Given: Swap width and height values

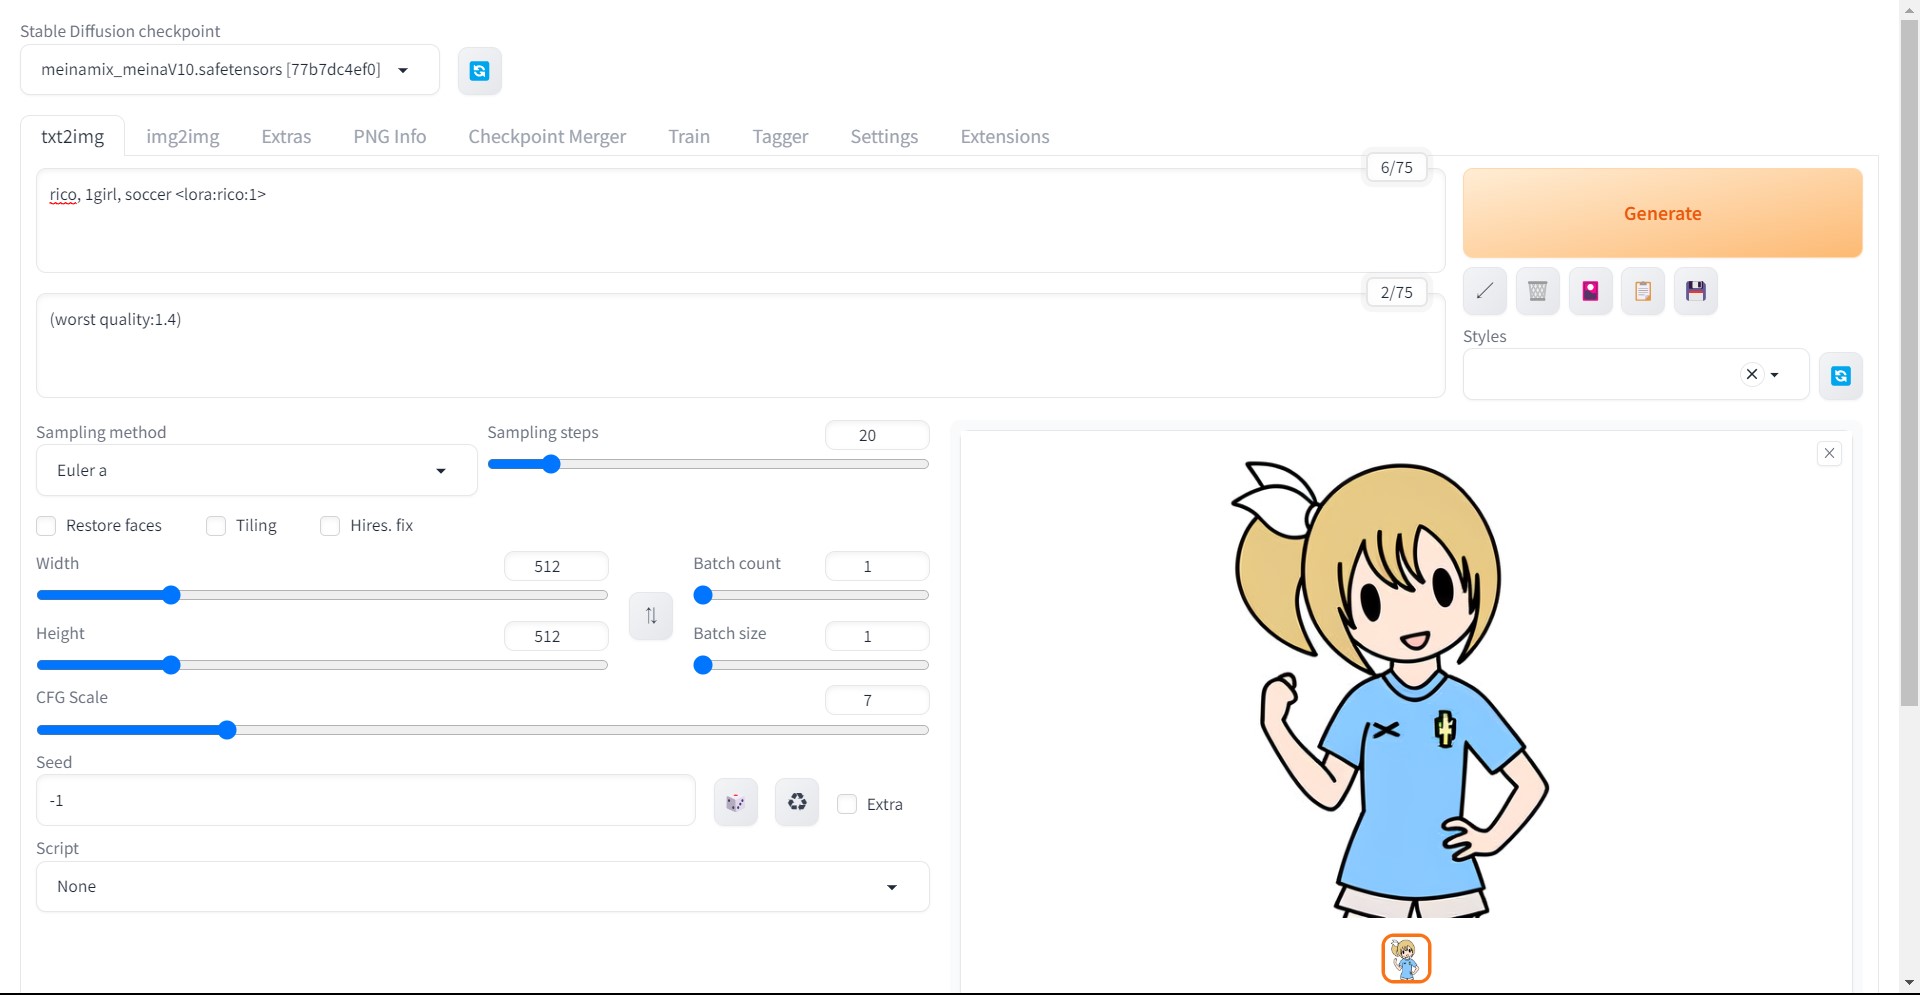Looking at the screenshot, I should [x=650, y=616].
